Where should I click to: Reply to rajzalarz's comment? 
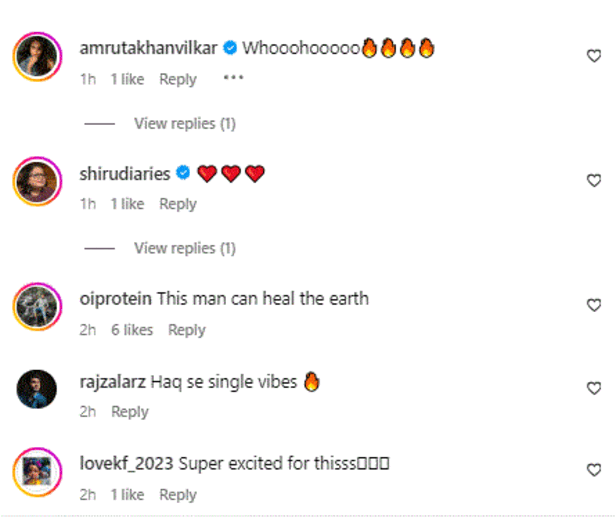coord(130,412)
